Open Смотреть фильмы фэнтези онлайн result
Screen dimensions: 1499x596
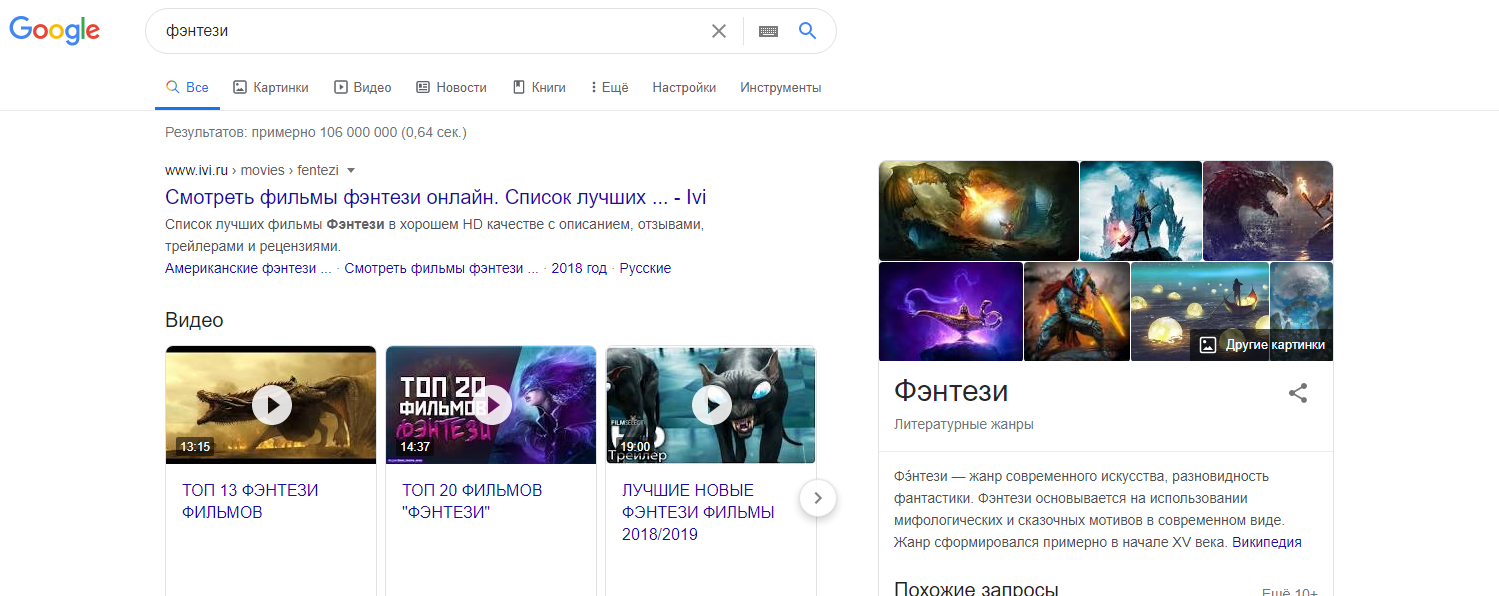[435, 197]
